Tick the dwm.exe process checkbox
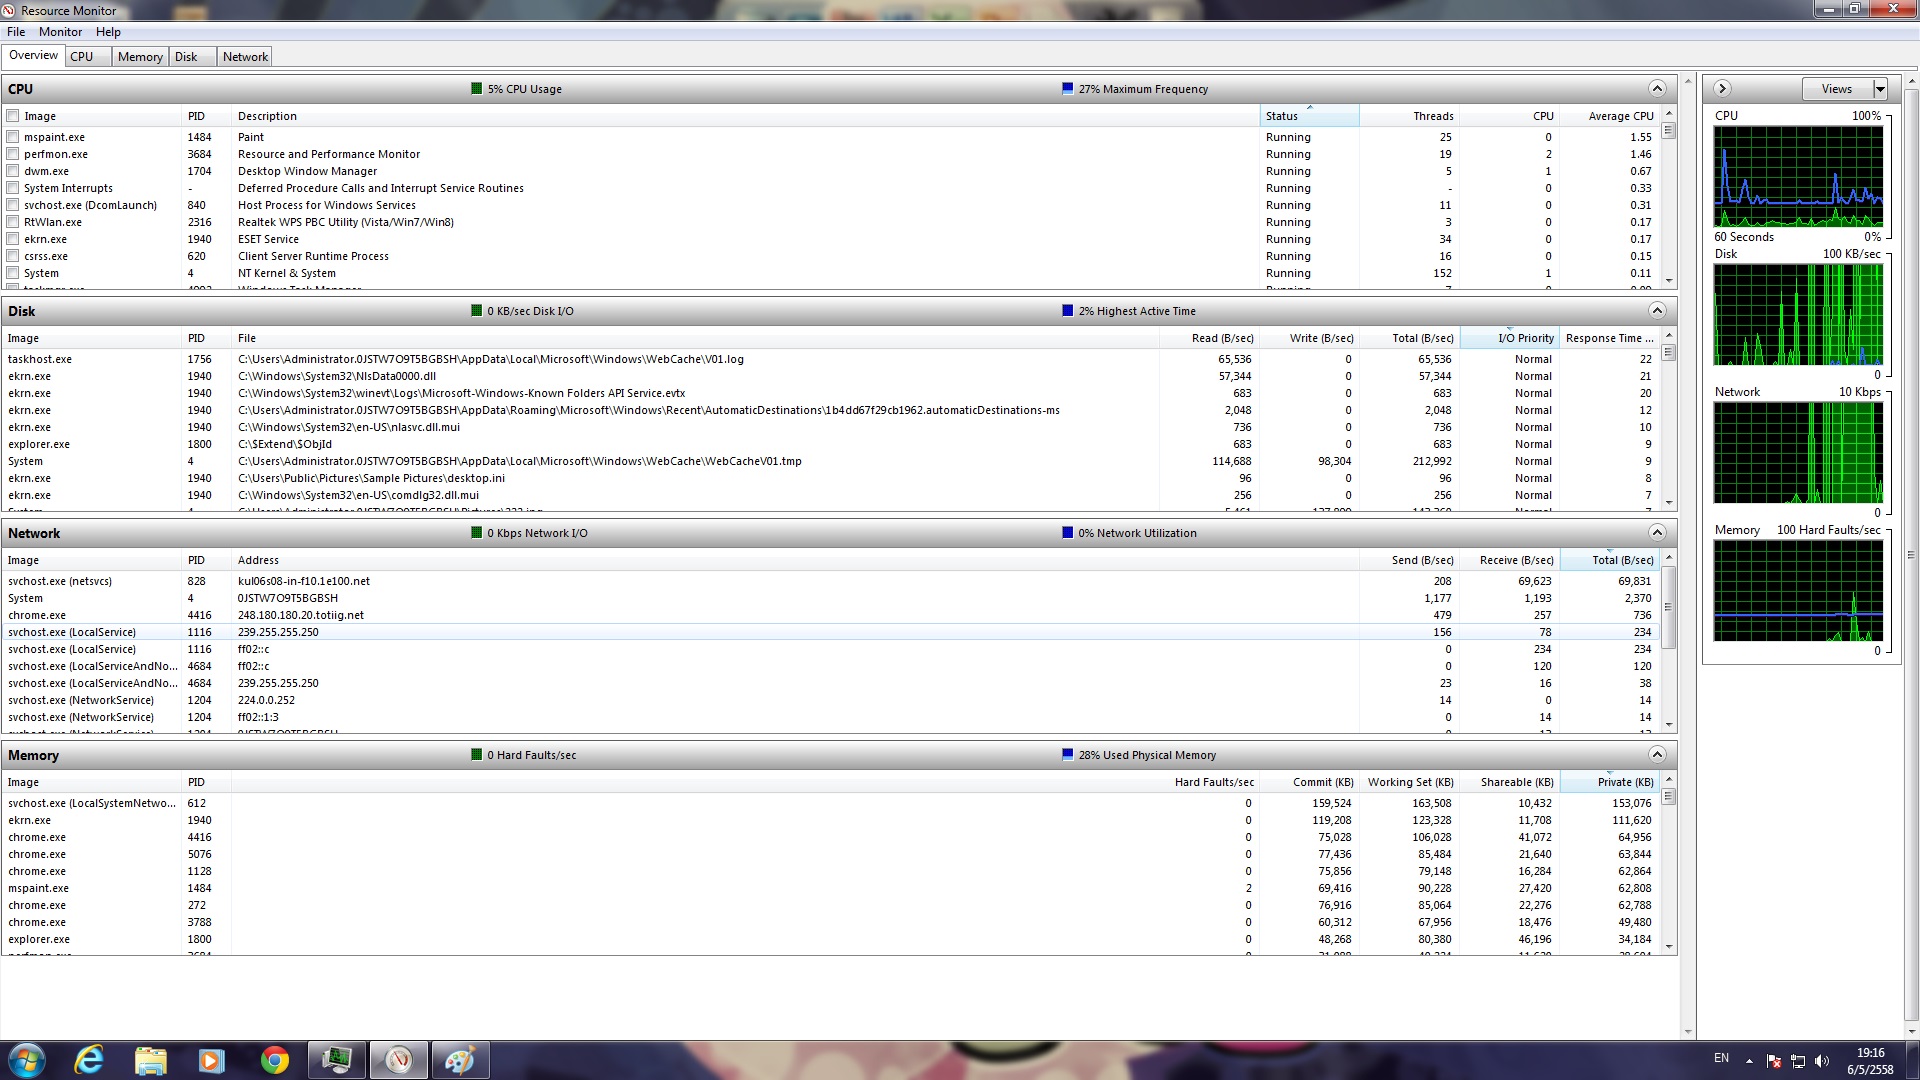1920x1080 pixels. [x=13, y=171]
